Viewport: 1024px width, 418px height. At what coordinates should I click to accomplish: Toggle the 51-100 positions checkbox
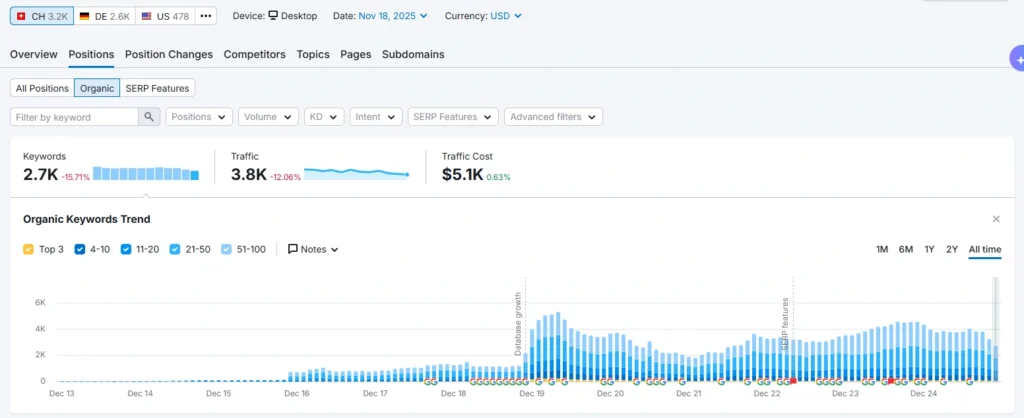[226, 249]
